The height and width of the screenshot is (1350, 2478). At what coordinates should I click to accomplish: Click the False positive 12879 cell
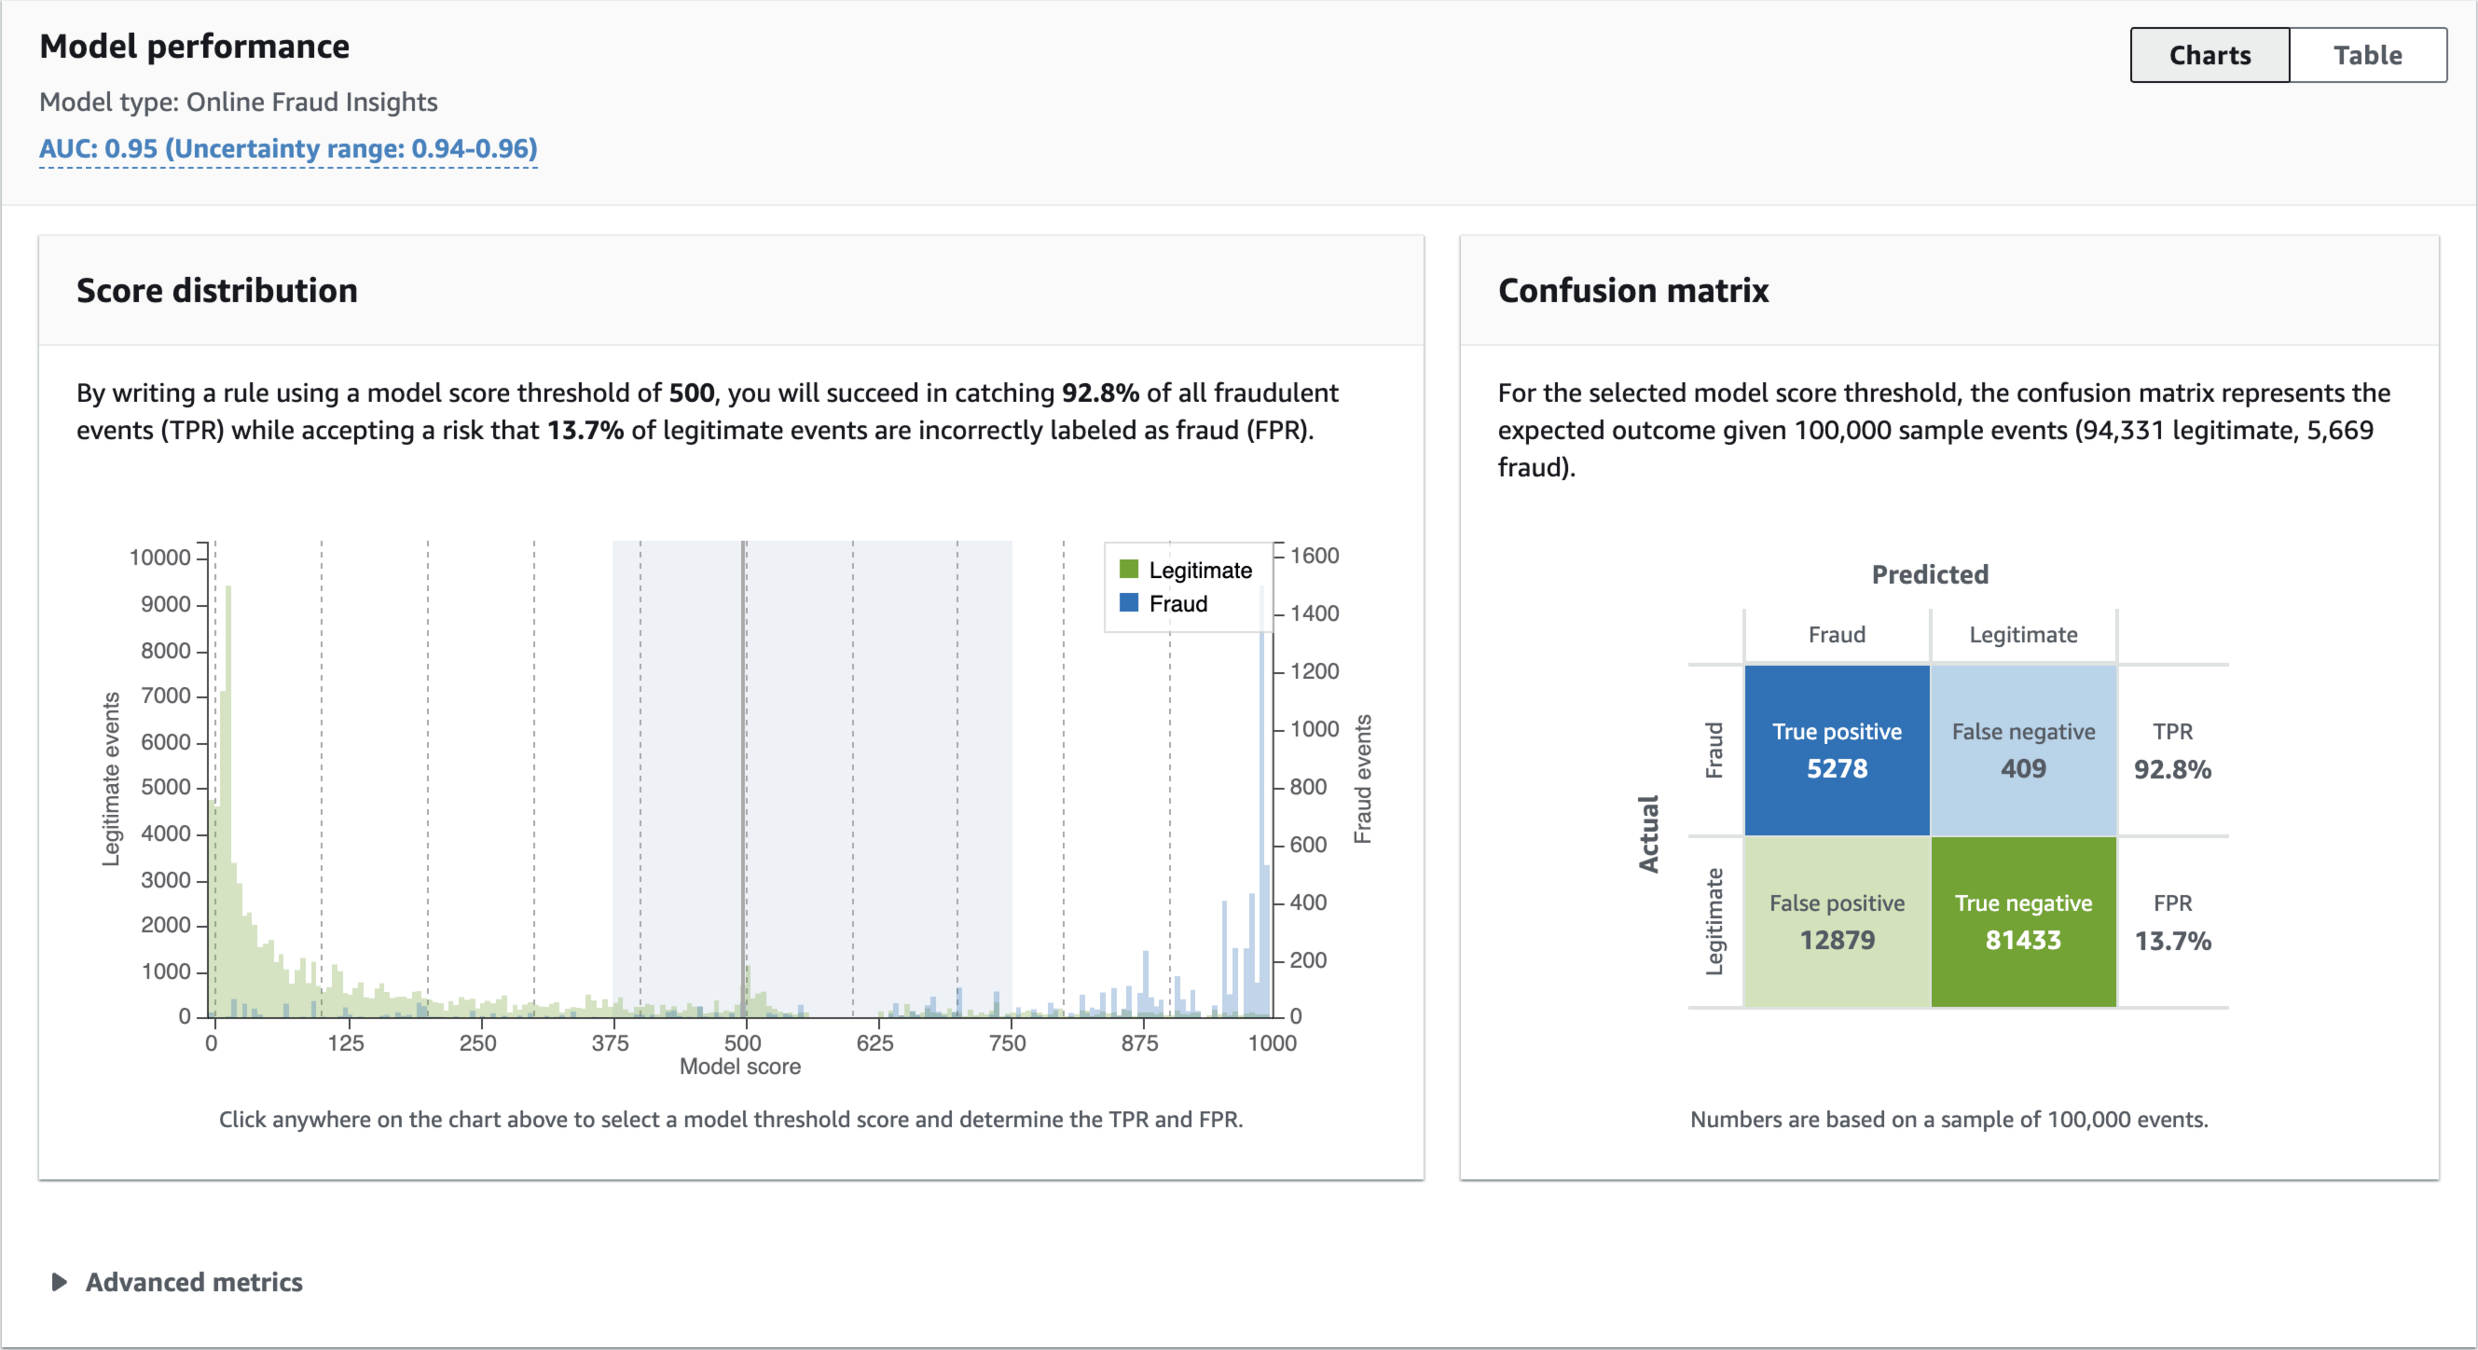(x=1836, y=921)
